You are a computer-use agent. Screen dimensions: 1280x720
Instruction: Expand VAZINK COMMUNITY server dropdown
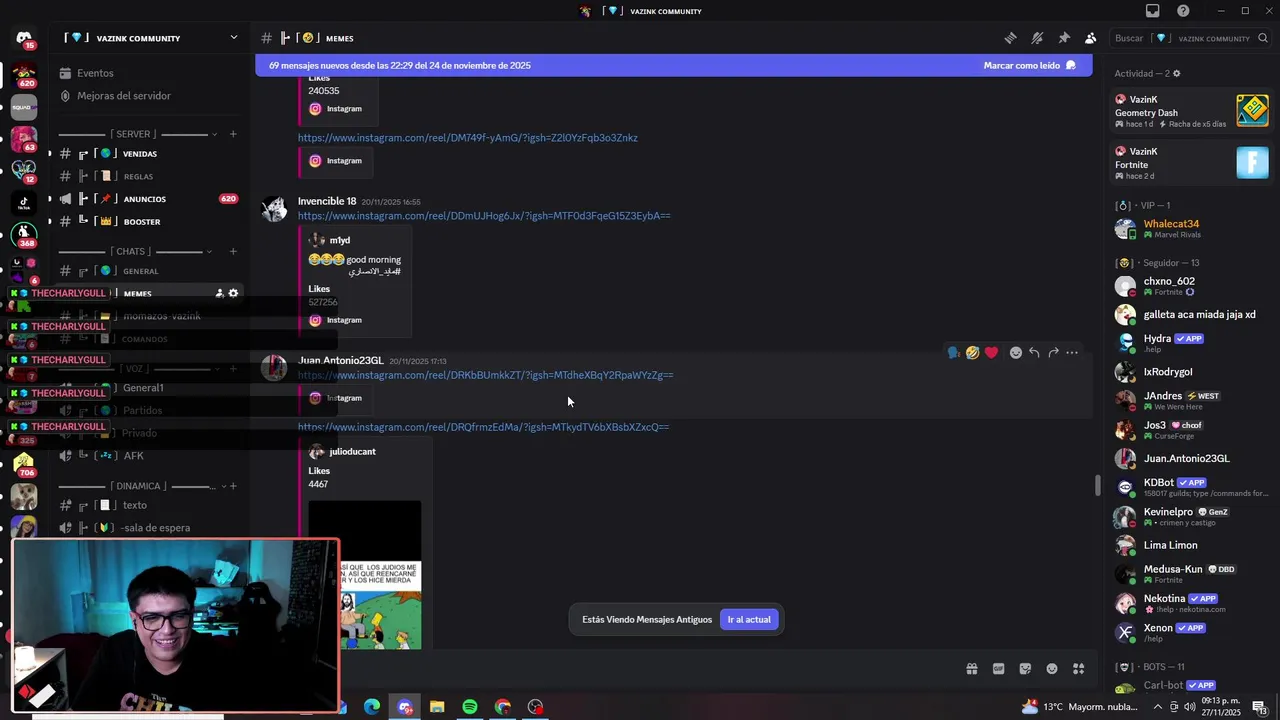coord(233,38)
